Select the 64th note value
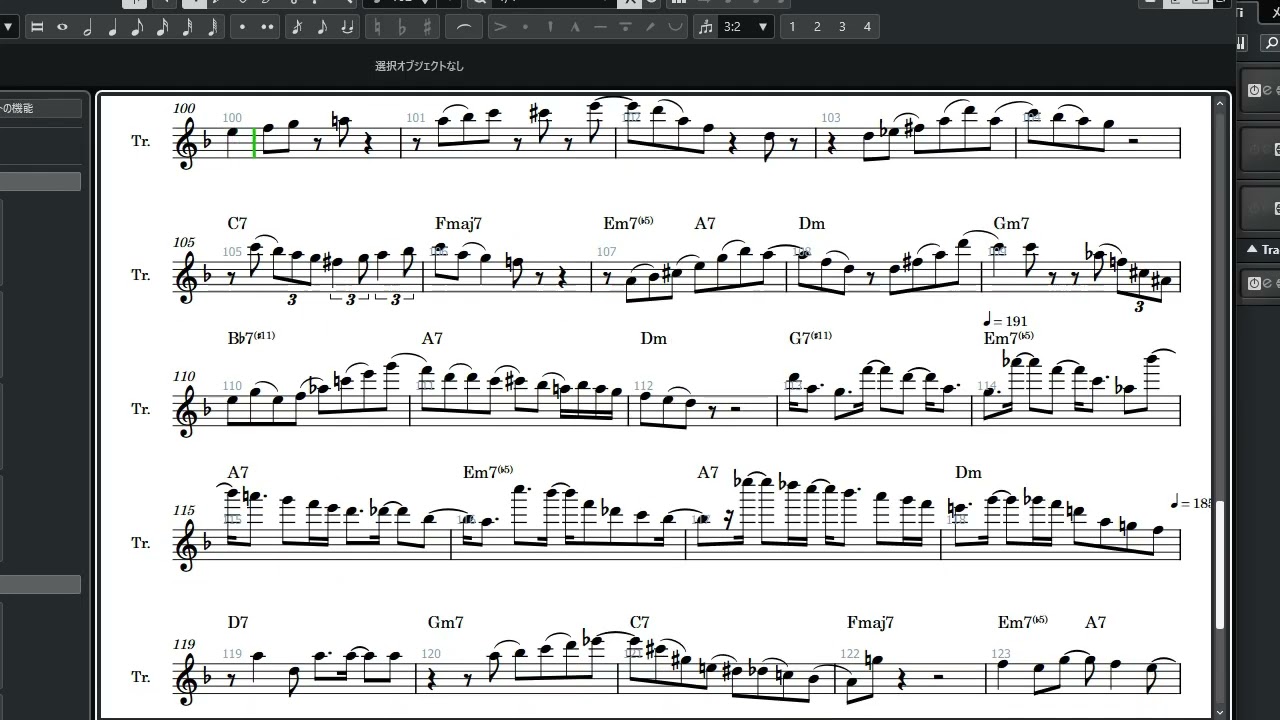Image resolution: width=1280 pixels, height=720 pixels. (212, 27)
